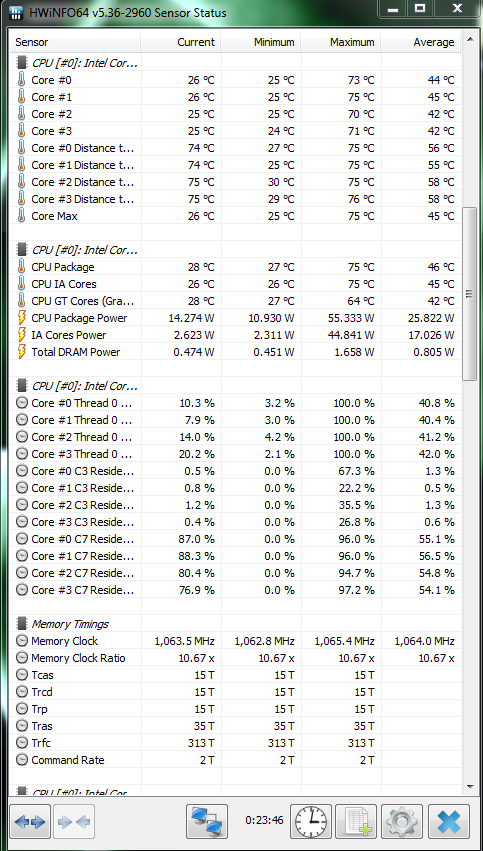This screenshot has width=483, height=851.
Task: Click the Memory Timings chip icon
Action: (x=22, y=624)
